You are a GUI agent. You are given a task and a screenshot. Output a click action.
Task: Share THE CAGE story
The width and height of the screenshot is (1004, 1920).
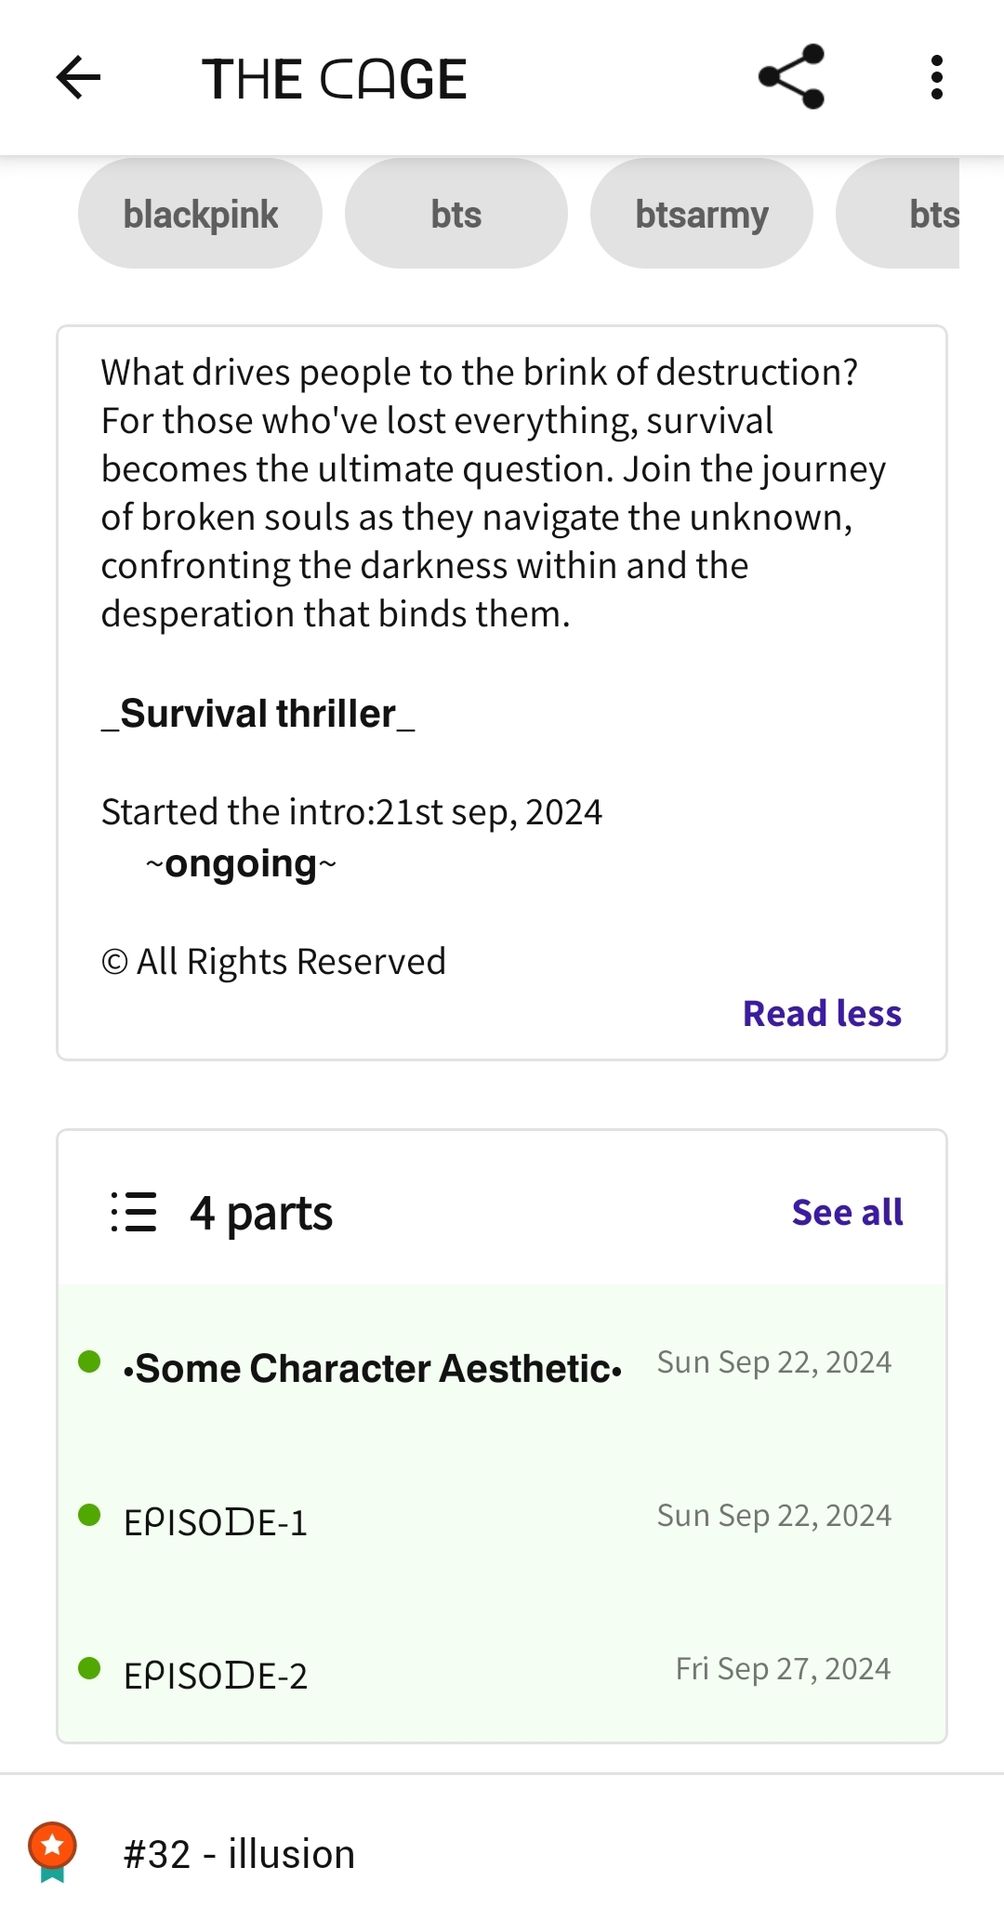(x=791, y=77)
